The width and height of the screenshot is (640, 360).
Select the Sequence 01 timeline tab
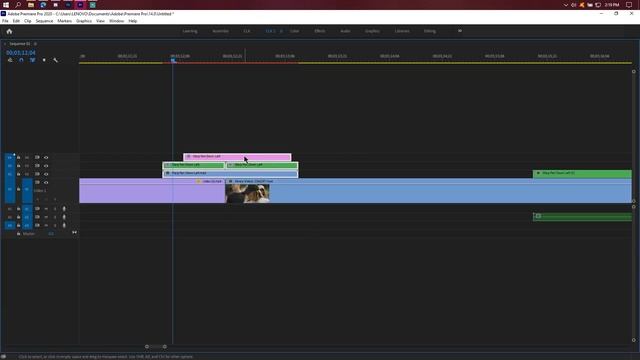(x=20, y=44)
